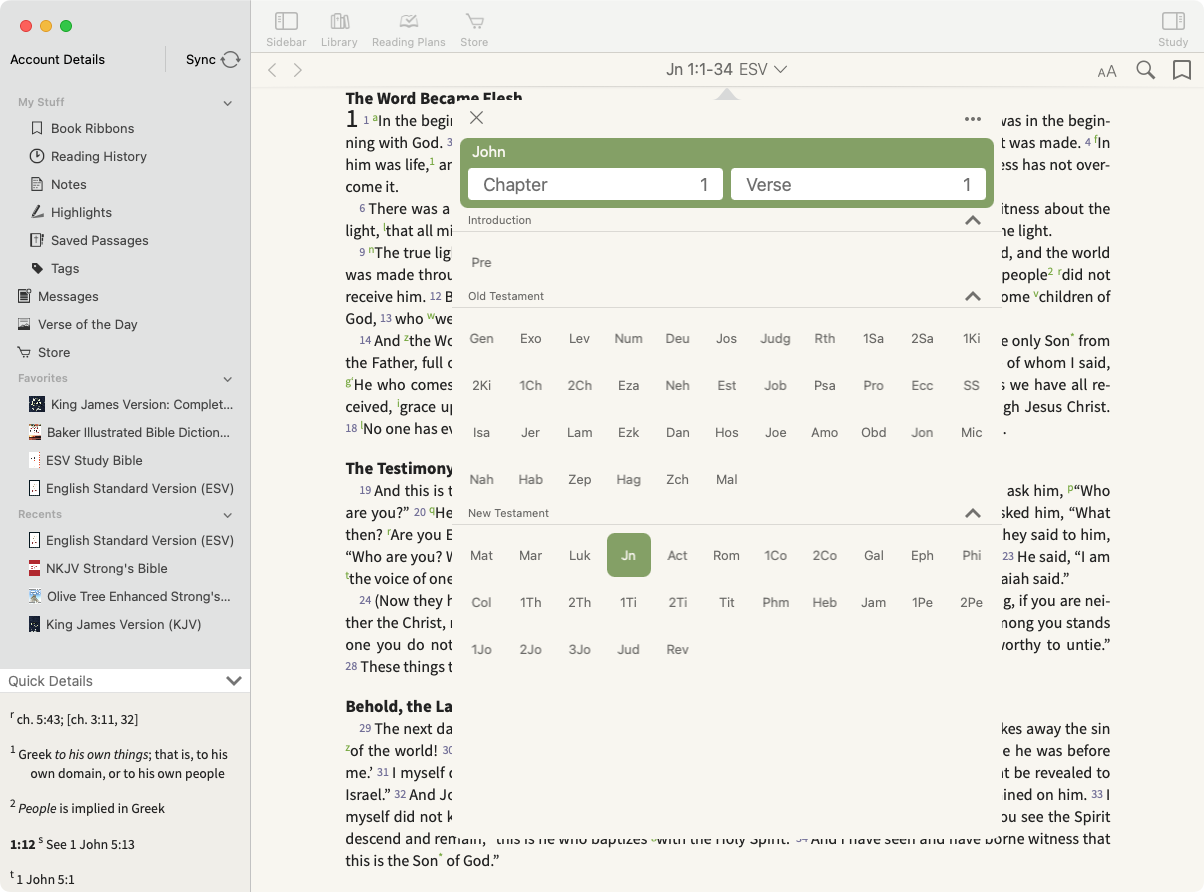Select Dan in the book grid
The width and height of the screenshot is (1204, 892).
(x=677, y=432)
